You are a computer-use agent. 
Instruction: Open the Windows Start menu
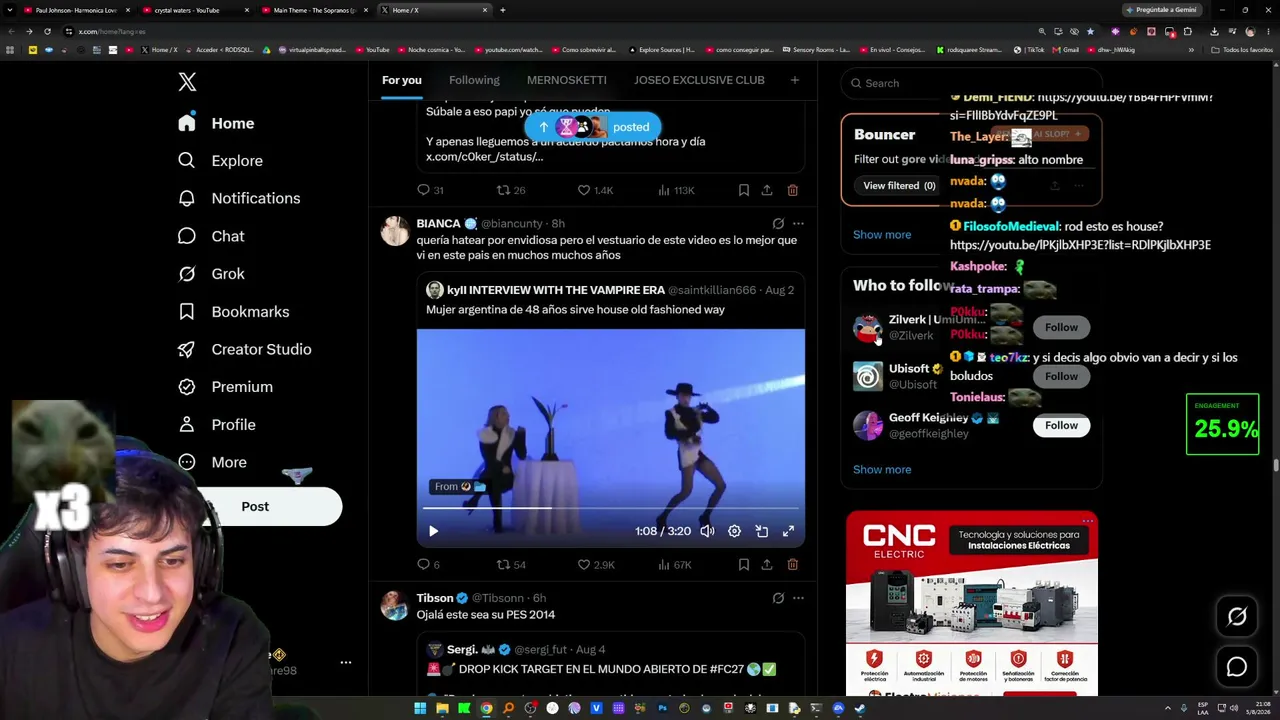tap(420, 709)
